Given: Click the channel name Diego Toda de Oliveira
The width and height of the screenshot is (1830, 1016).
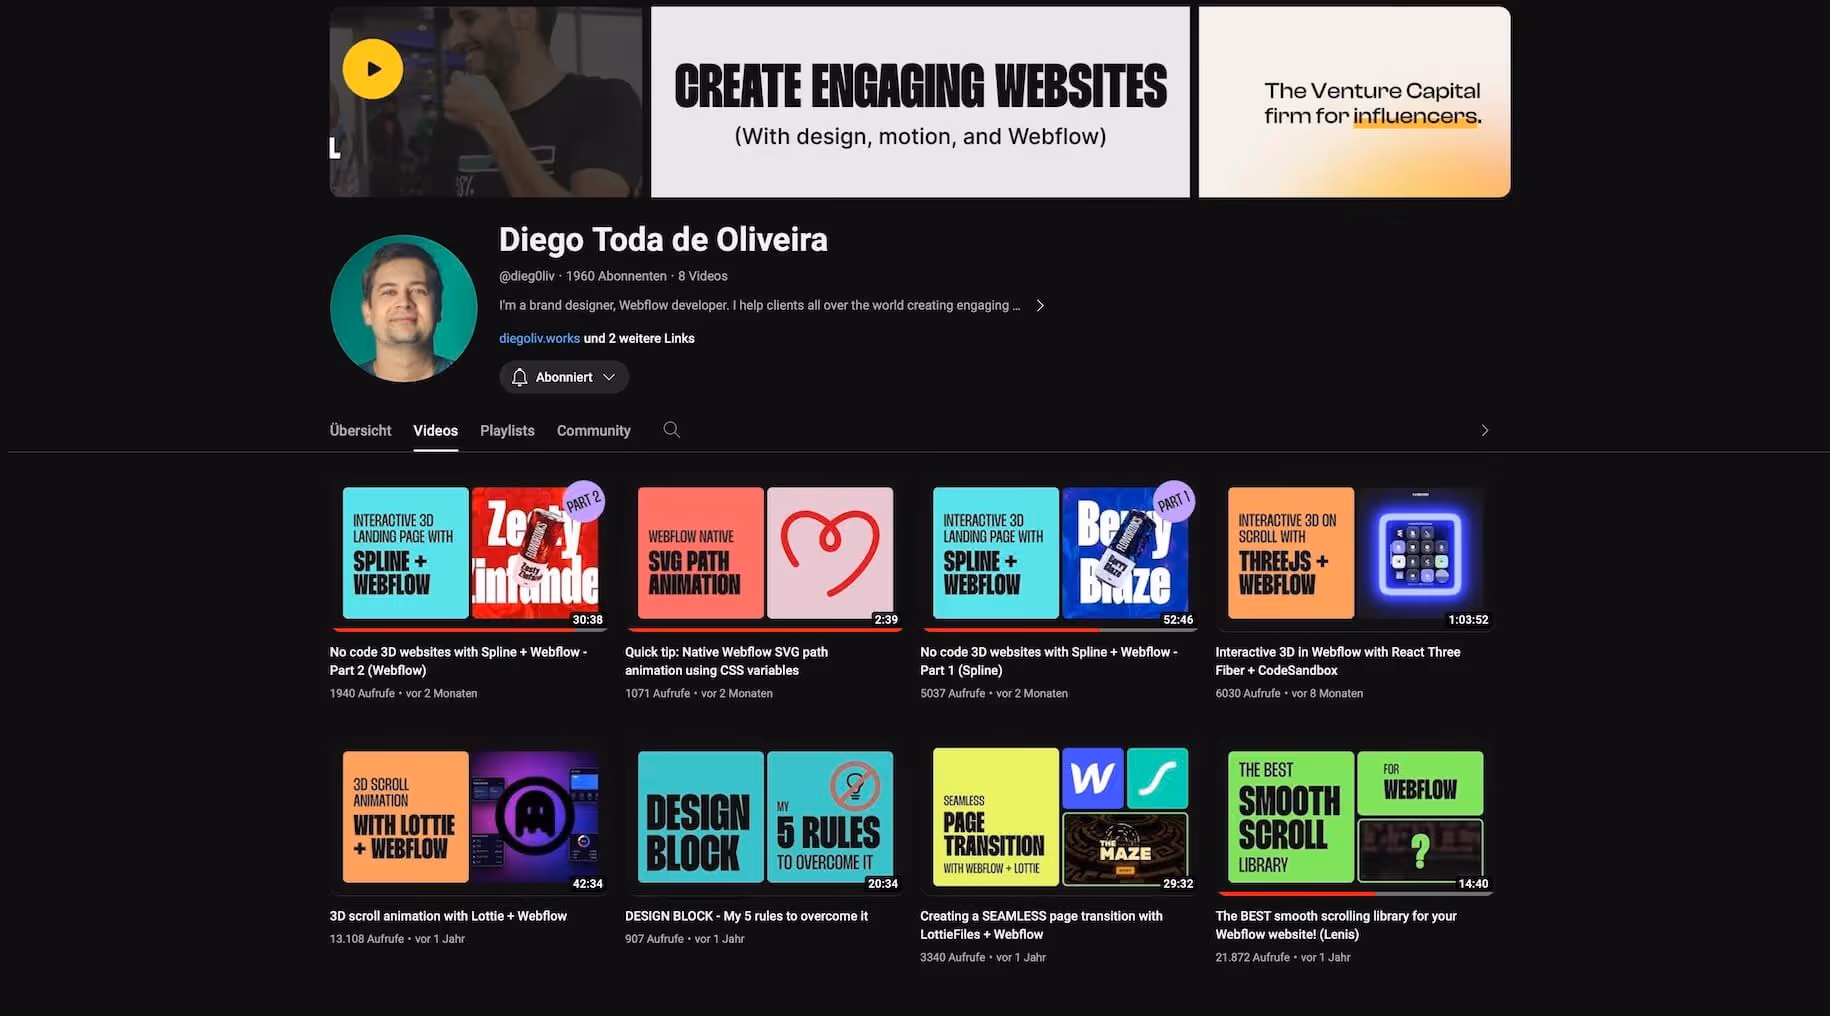Looking at the screenshot, I should [663, 240].
